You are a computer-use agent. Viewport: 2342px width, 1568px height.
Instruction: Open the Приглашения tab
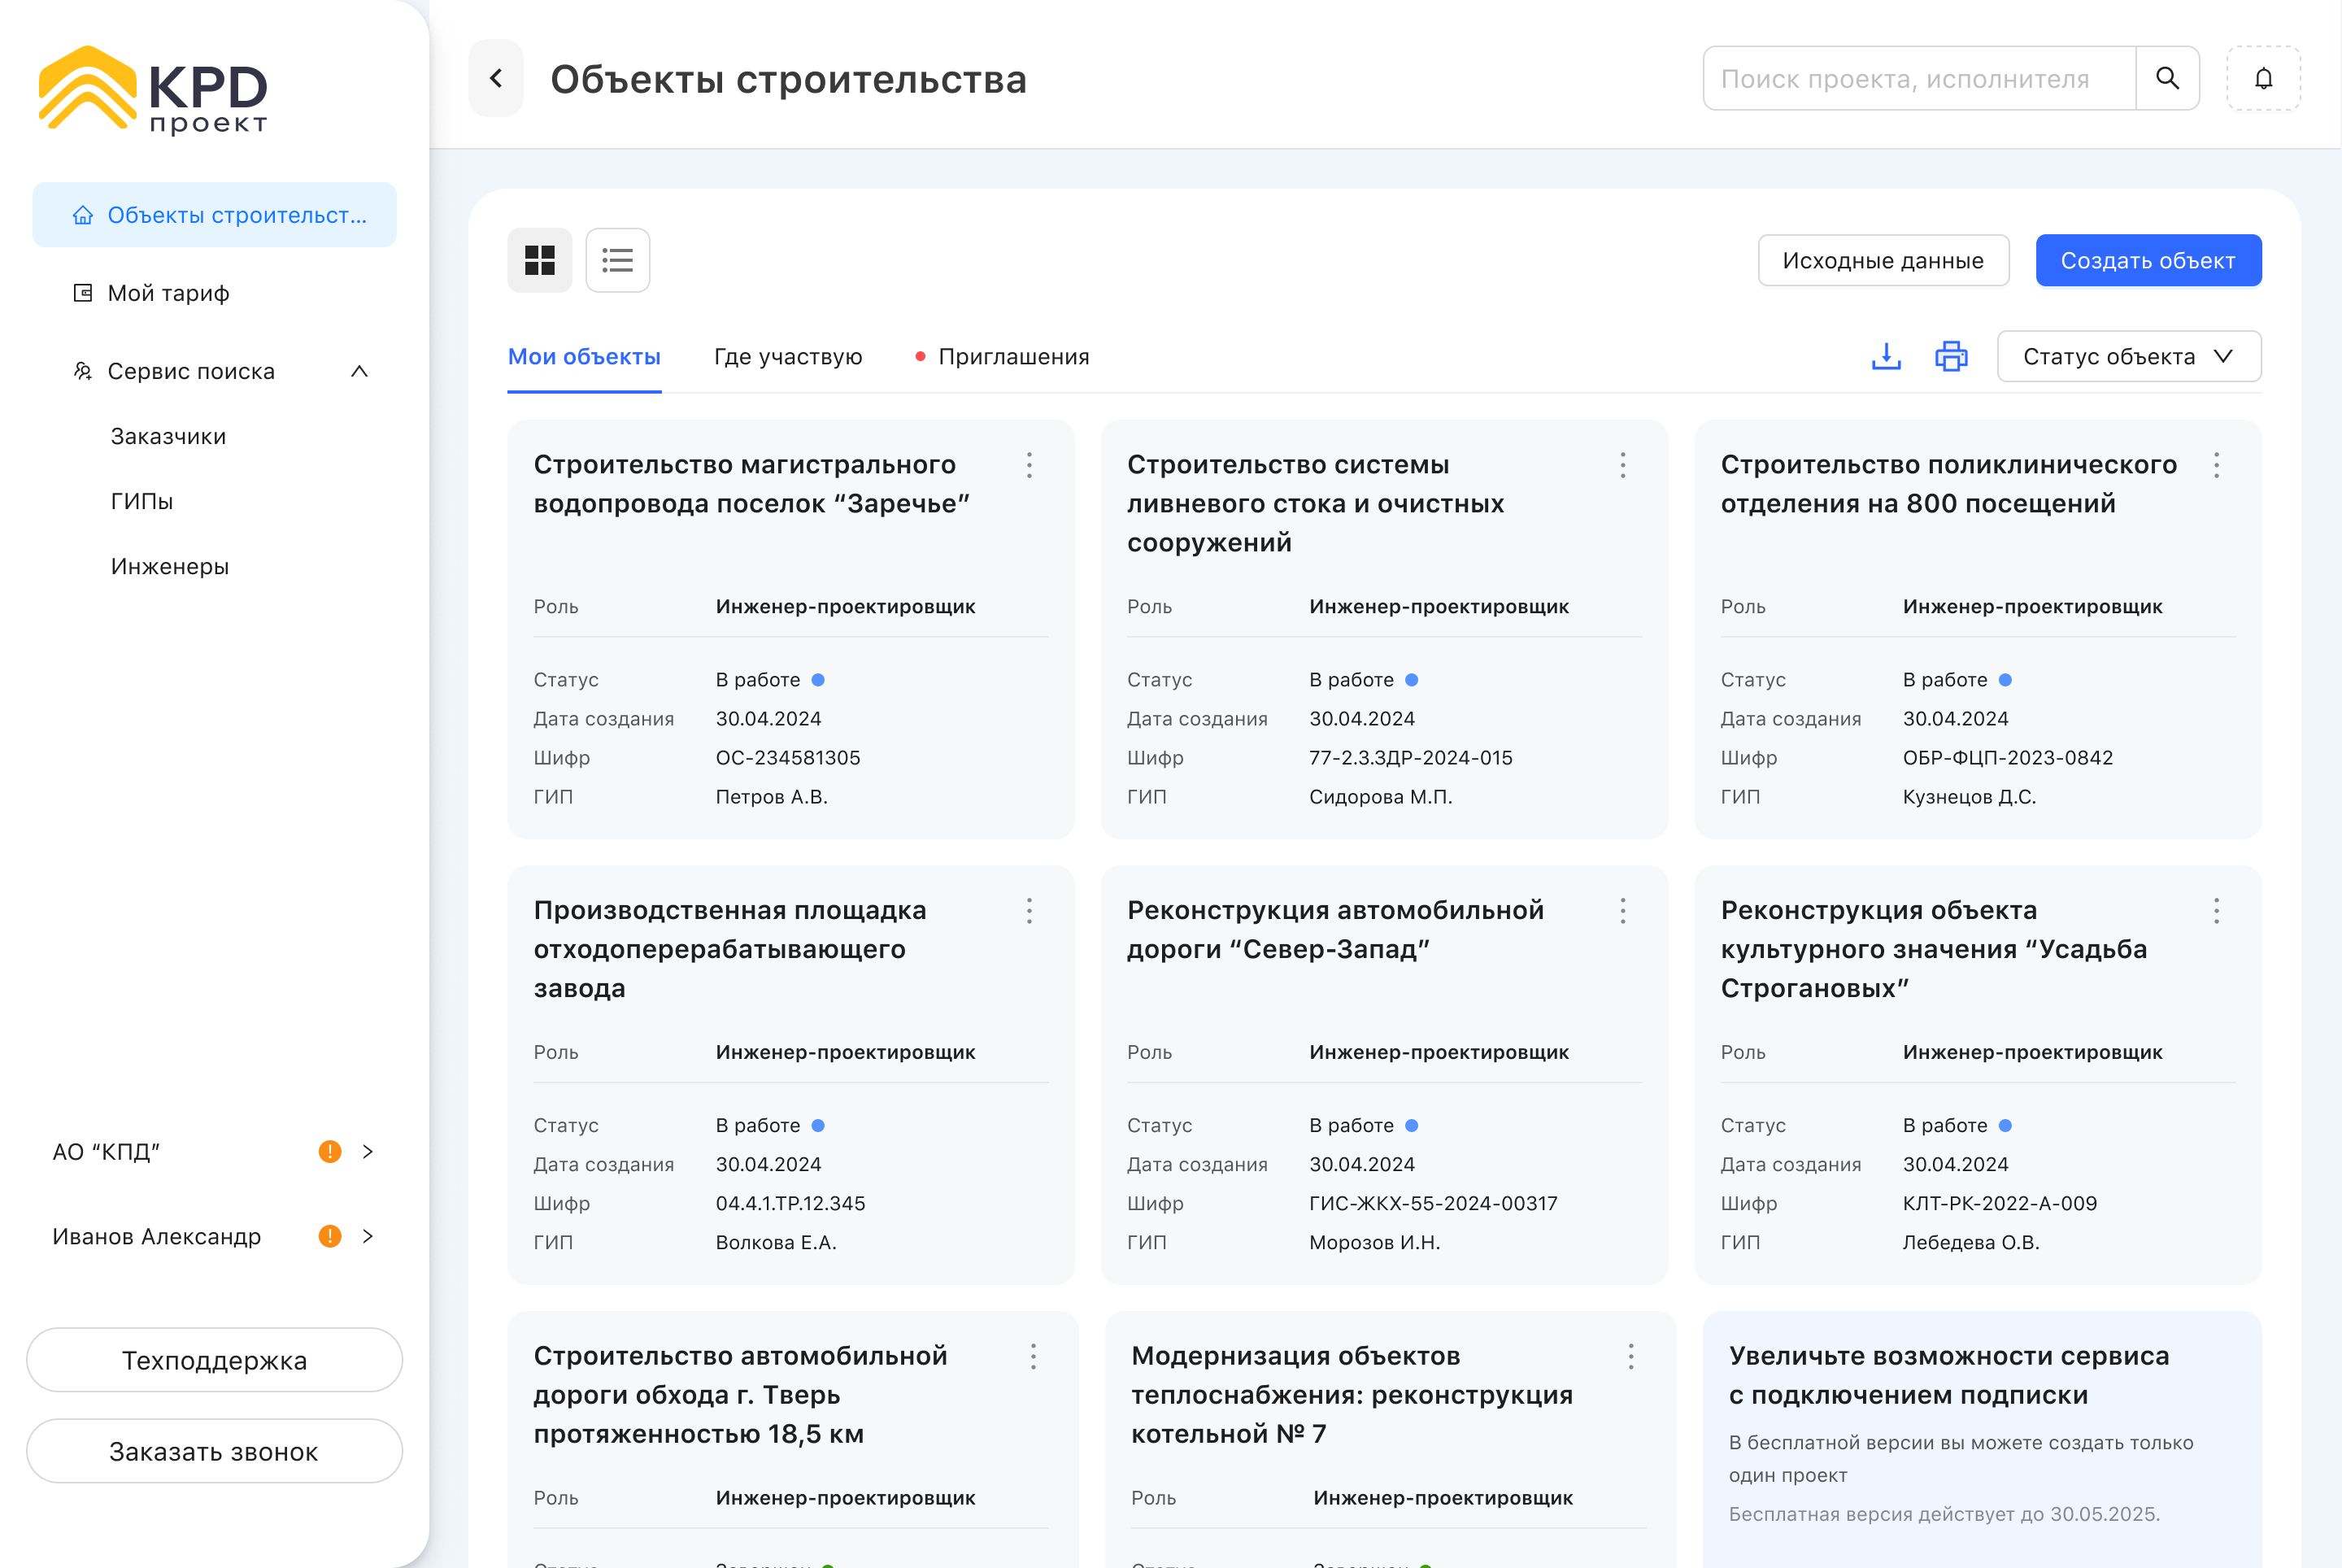tap(1002, 357)
